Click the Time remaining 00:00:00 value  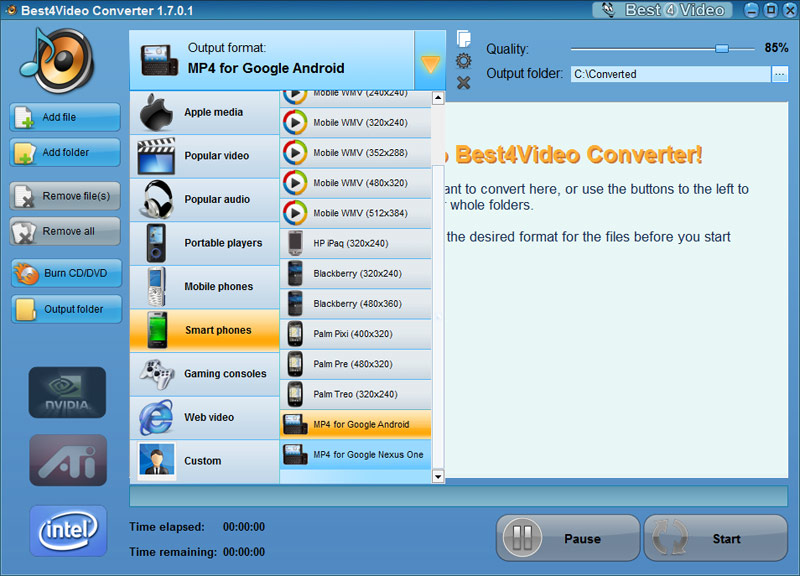244,552
